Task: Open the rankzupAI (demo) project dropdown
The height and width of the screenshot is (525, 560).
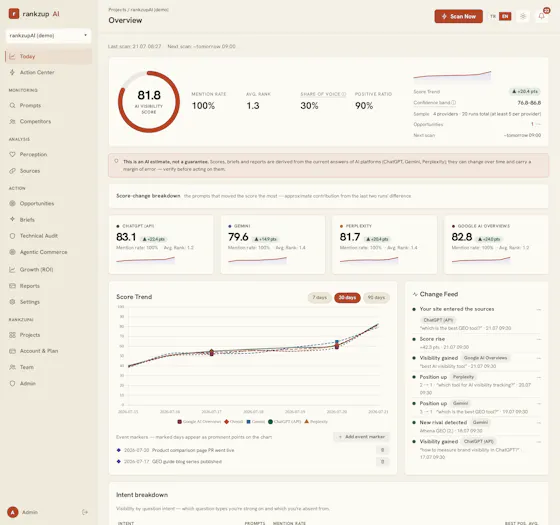Action: pos(49,36)
